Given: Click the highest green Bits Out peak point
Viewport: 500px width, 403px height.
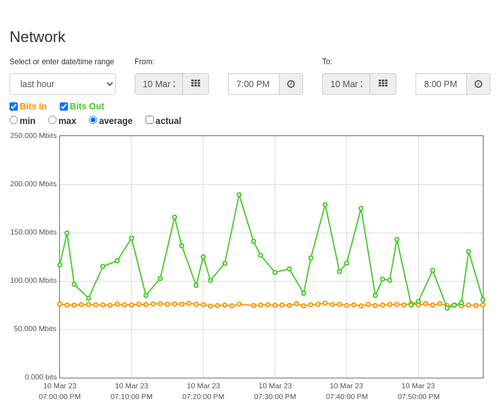Looking at the screenshot, I should tap(239, 195).
